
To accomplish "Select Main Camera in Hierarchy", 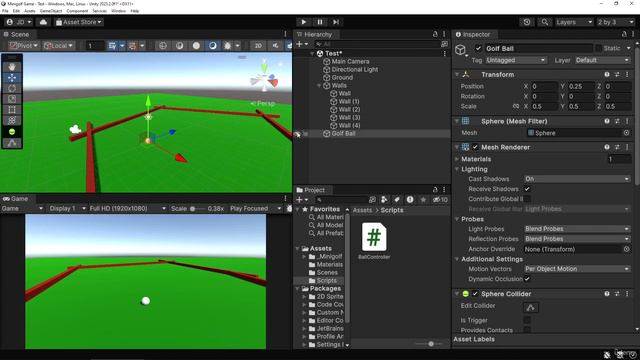I will 350,62.
